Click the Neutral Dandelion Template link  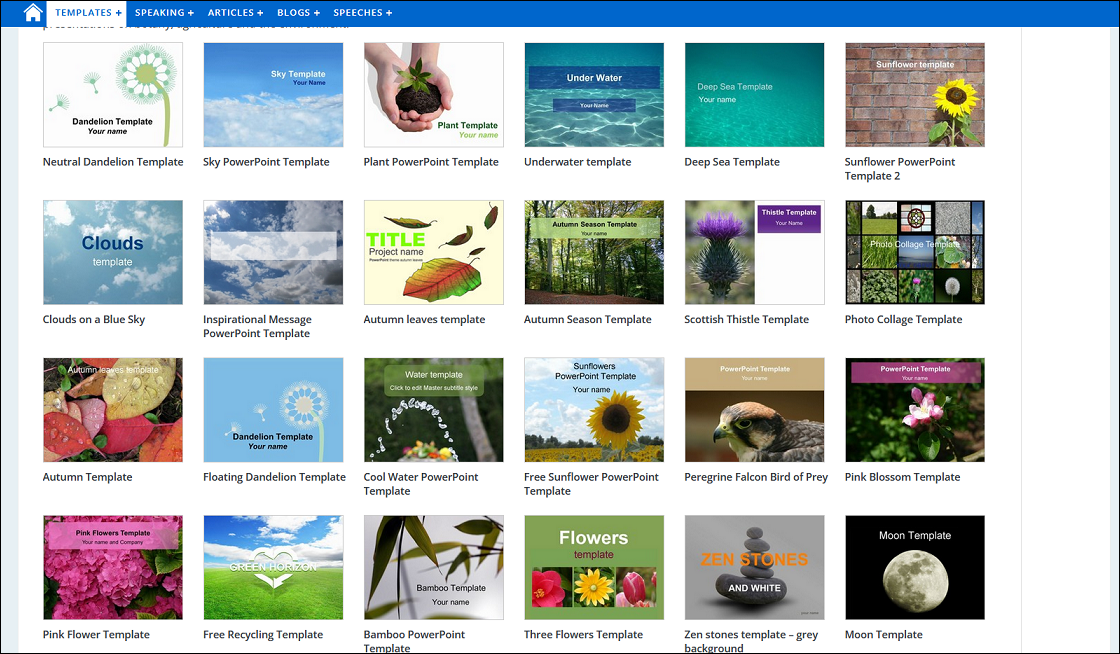point(113,162)
